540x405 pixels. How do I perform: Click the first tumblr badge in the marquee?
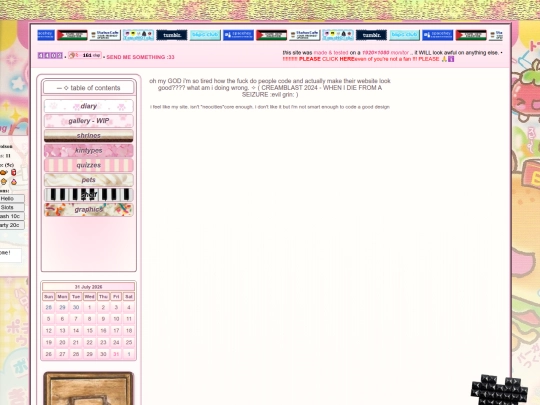tap(172, 35)
